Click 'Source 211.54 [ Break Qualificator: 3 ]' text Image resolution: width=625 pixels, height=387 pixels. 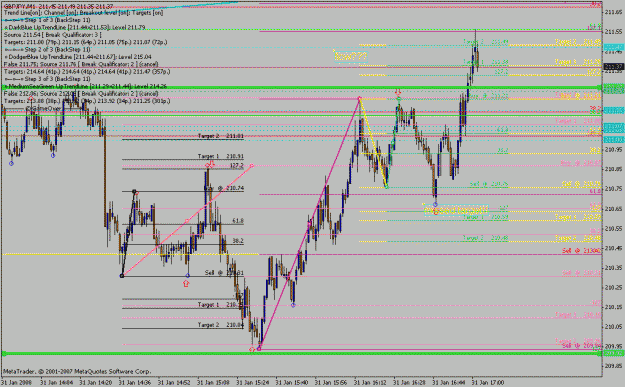[53, 35]
